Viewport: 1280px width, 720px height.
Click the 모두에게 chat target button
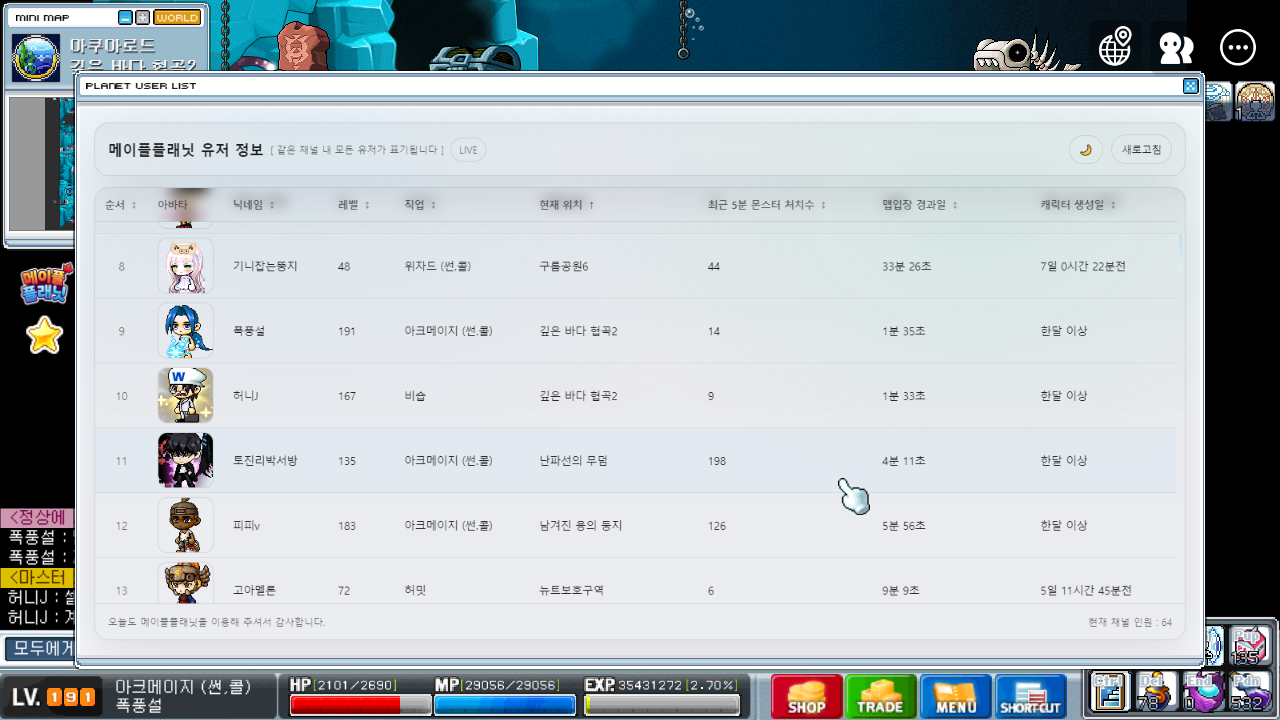coord(40,648)
